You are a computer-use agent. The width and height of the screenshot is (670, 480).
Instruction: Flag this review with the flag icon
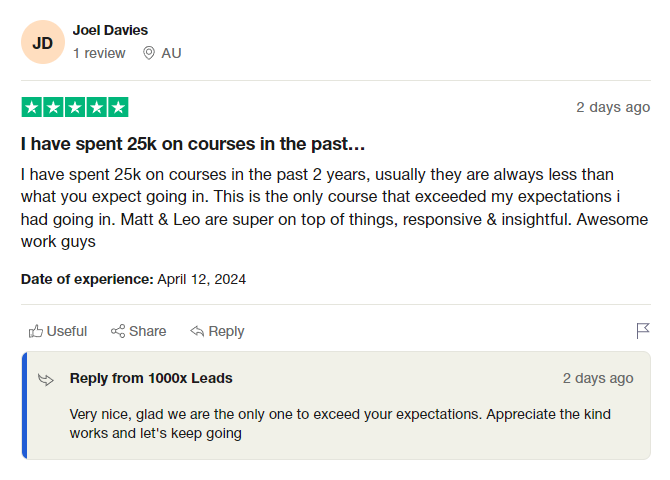(x=643, y=331)
